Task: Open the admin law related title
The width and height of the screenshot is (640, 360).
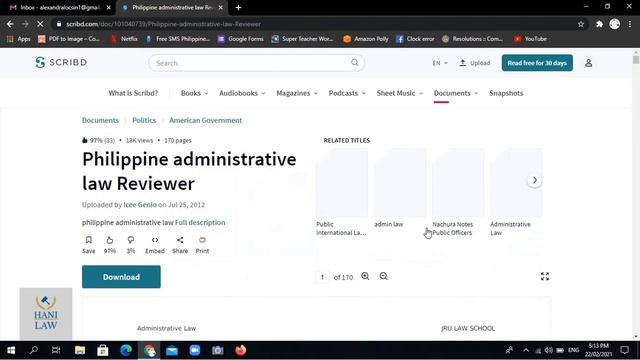Action: (400, 188)
